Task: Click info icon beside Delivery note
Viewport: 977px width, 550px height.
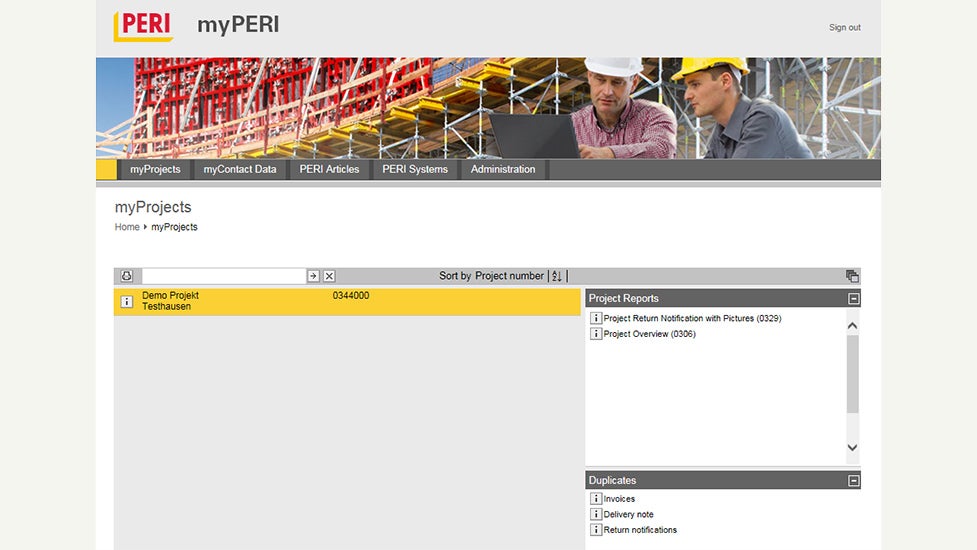Action: pyautogui.click(x=596, y=515)
